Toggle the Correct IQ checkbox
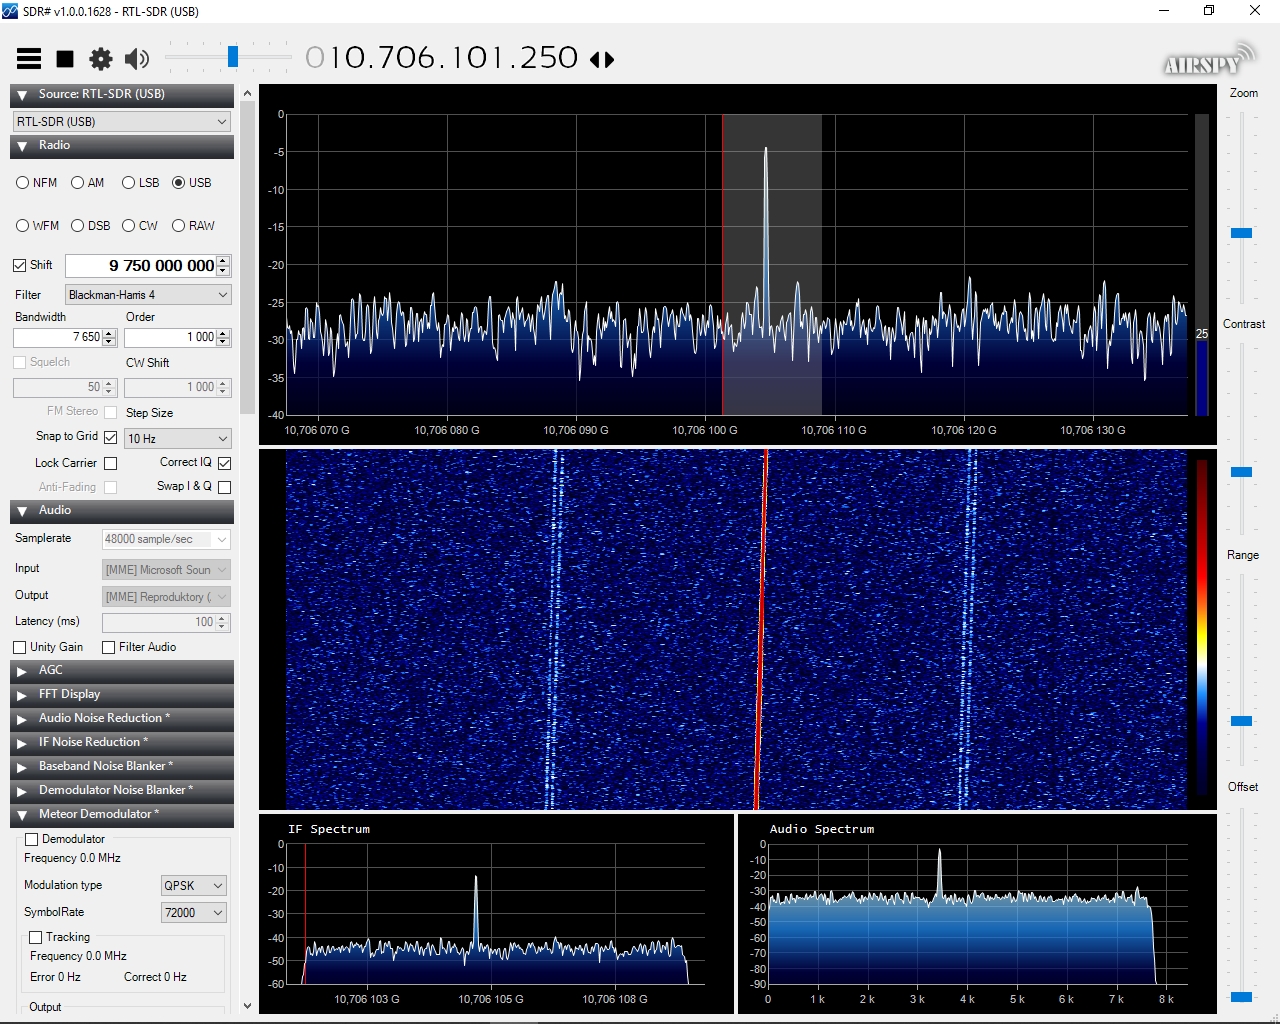 [225, 463]
